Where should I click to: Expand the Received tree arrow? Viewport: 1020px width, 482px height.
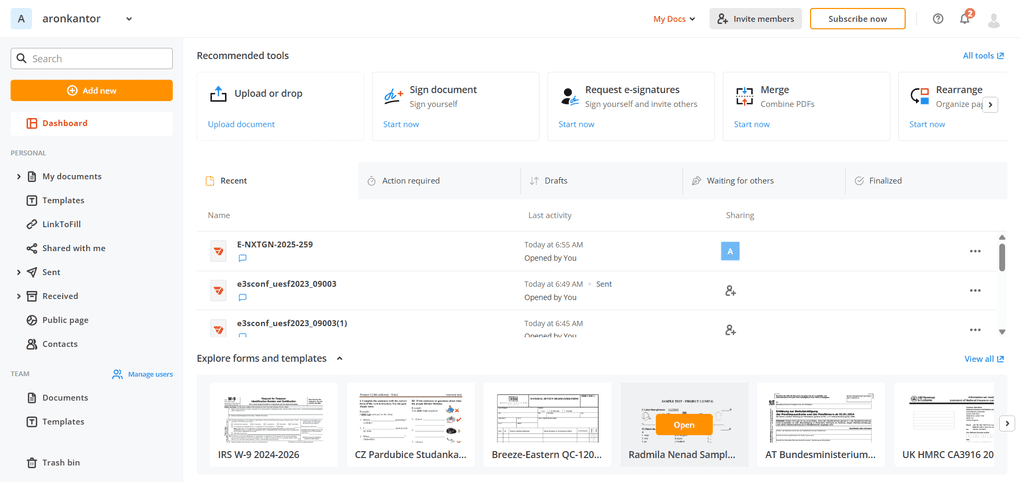click(x=18, y=297)
